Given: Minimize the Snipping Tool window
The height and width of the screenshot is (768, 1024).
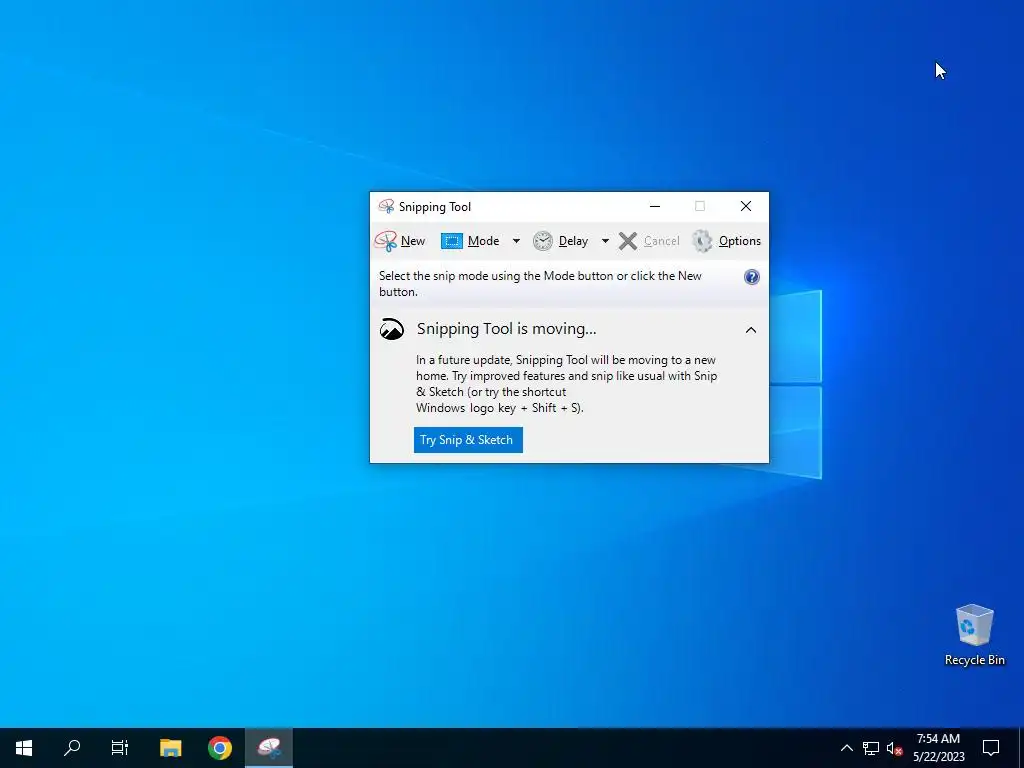Looking at the screenshot, I should 655,206.
